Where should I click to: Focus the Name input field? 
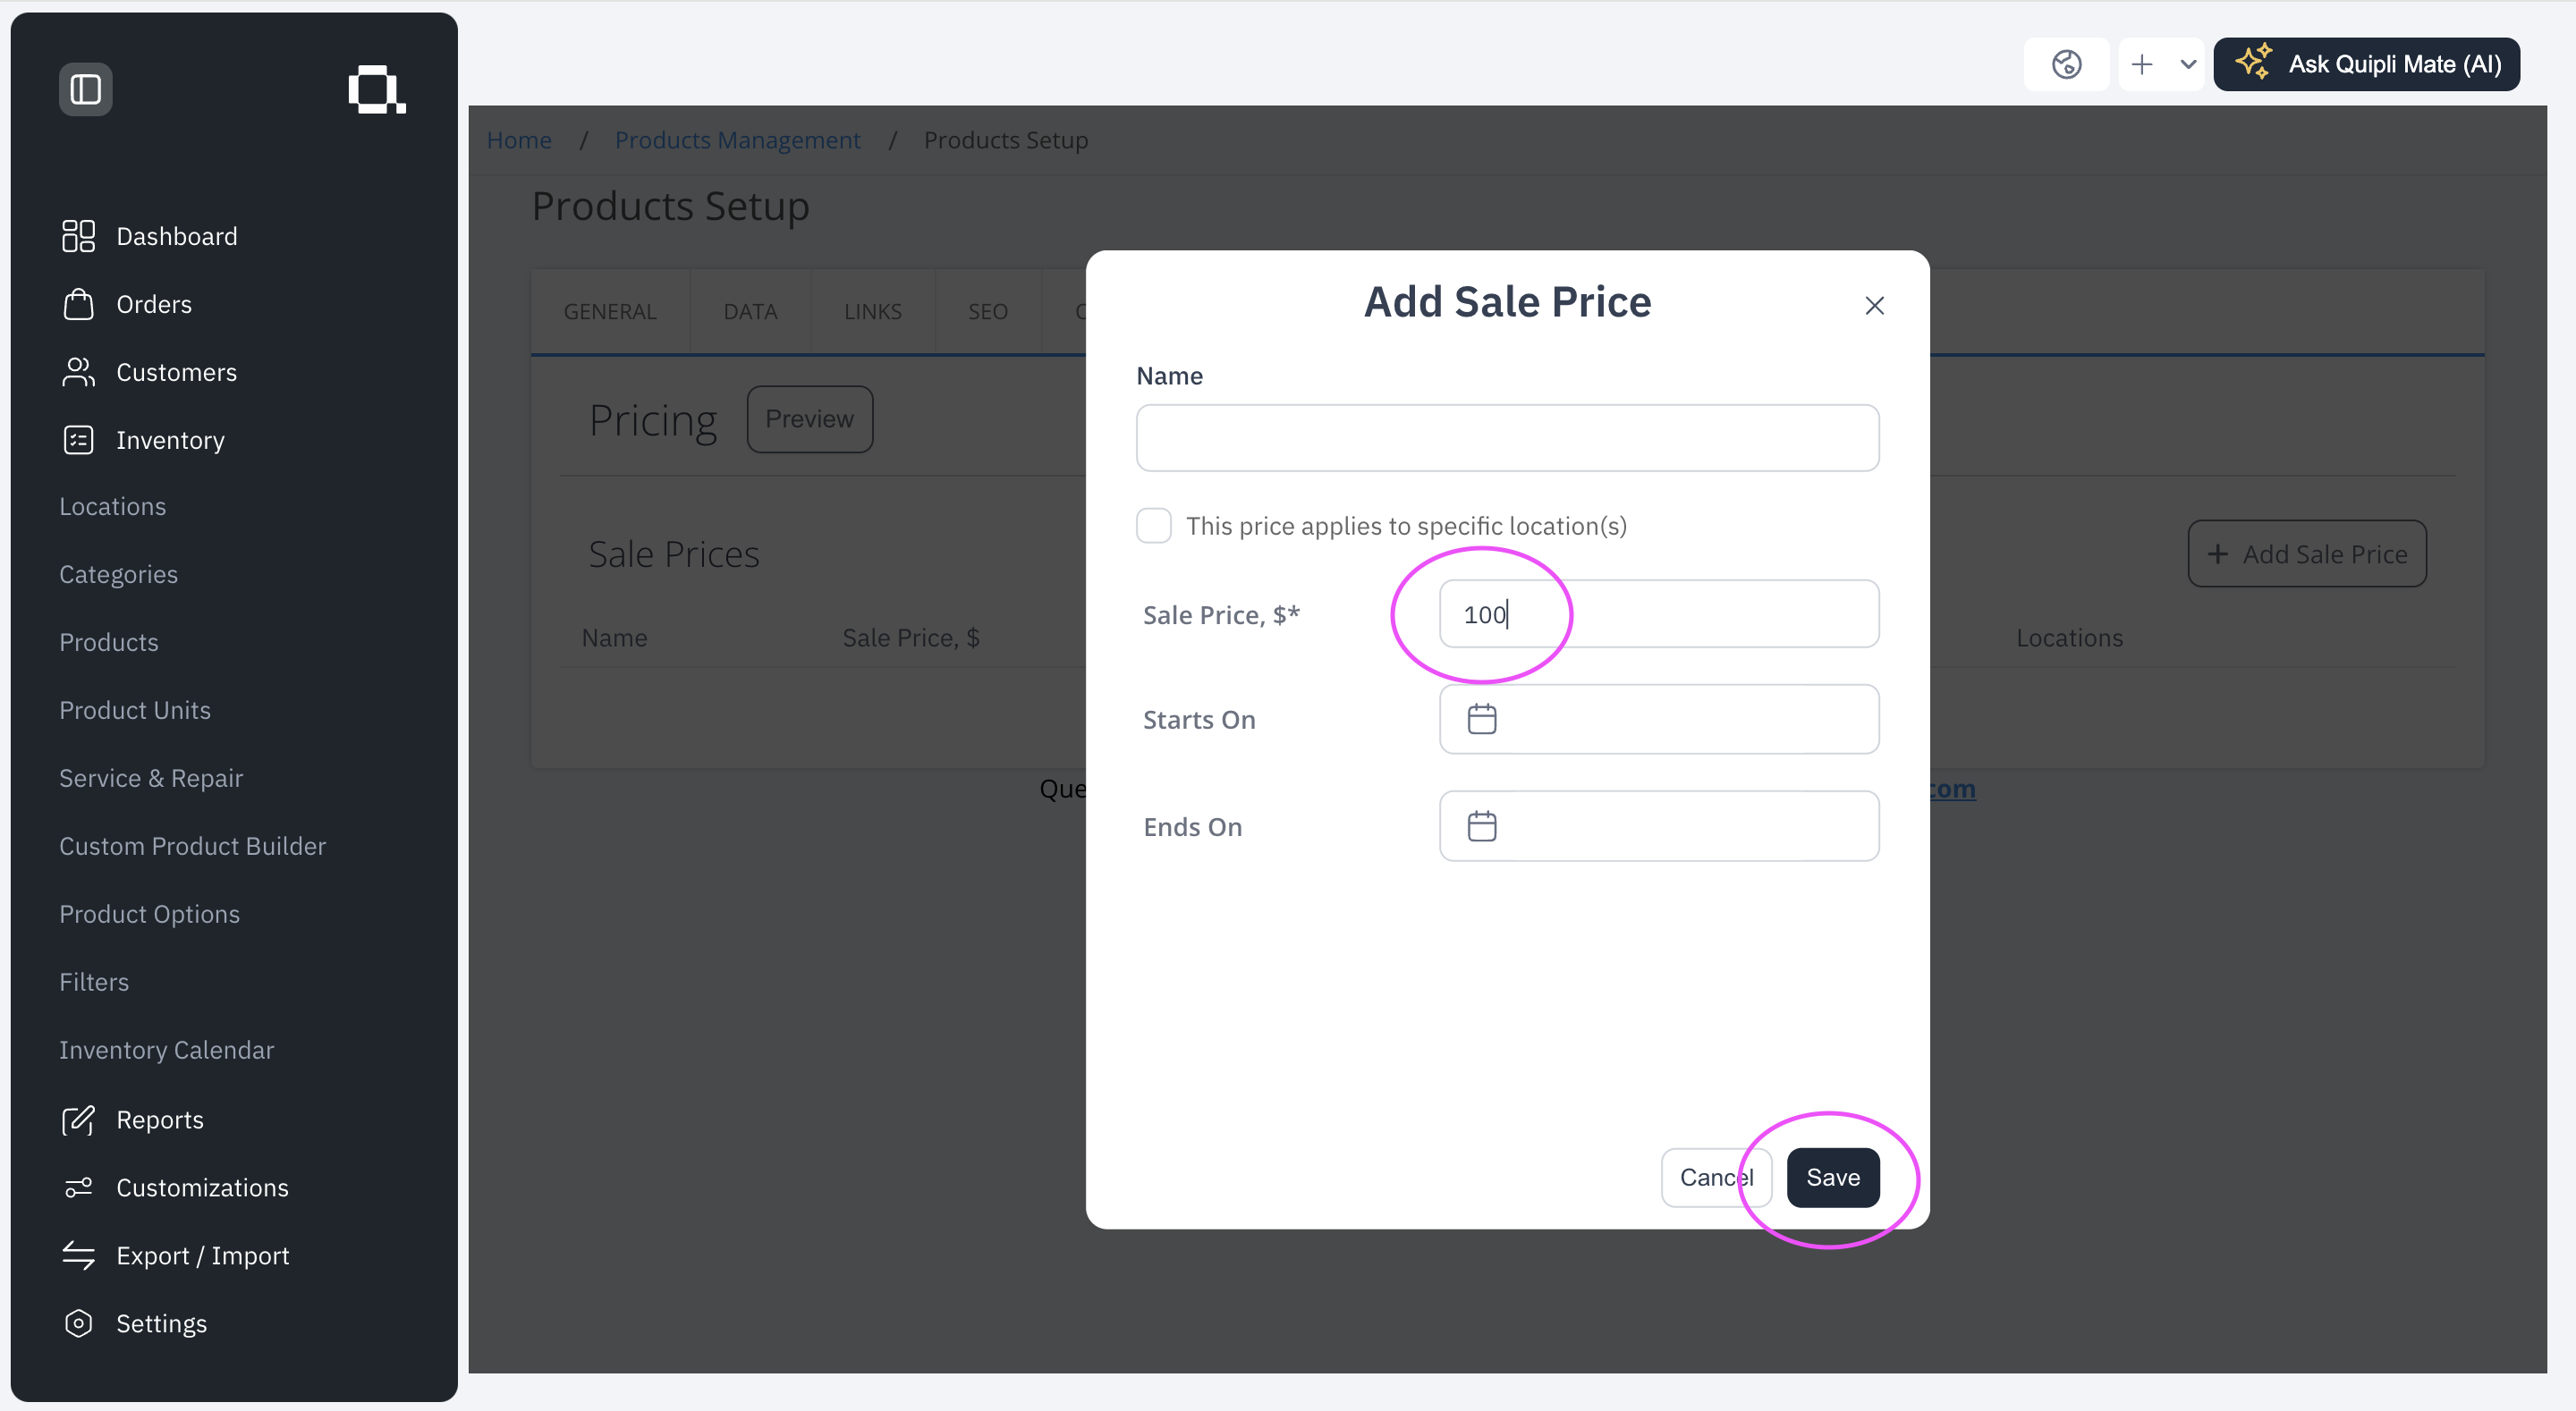point(1507,438)
